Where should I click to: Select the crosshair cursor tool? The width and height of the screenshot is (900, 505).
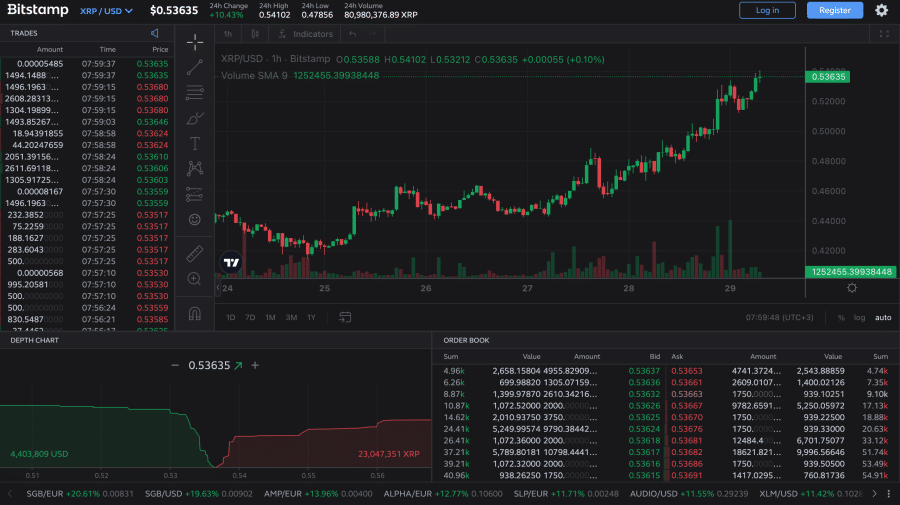[195, 42]
